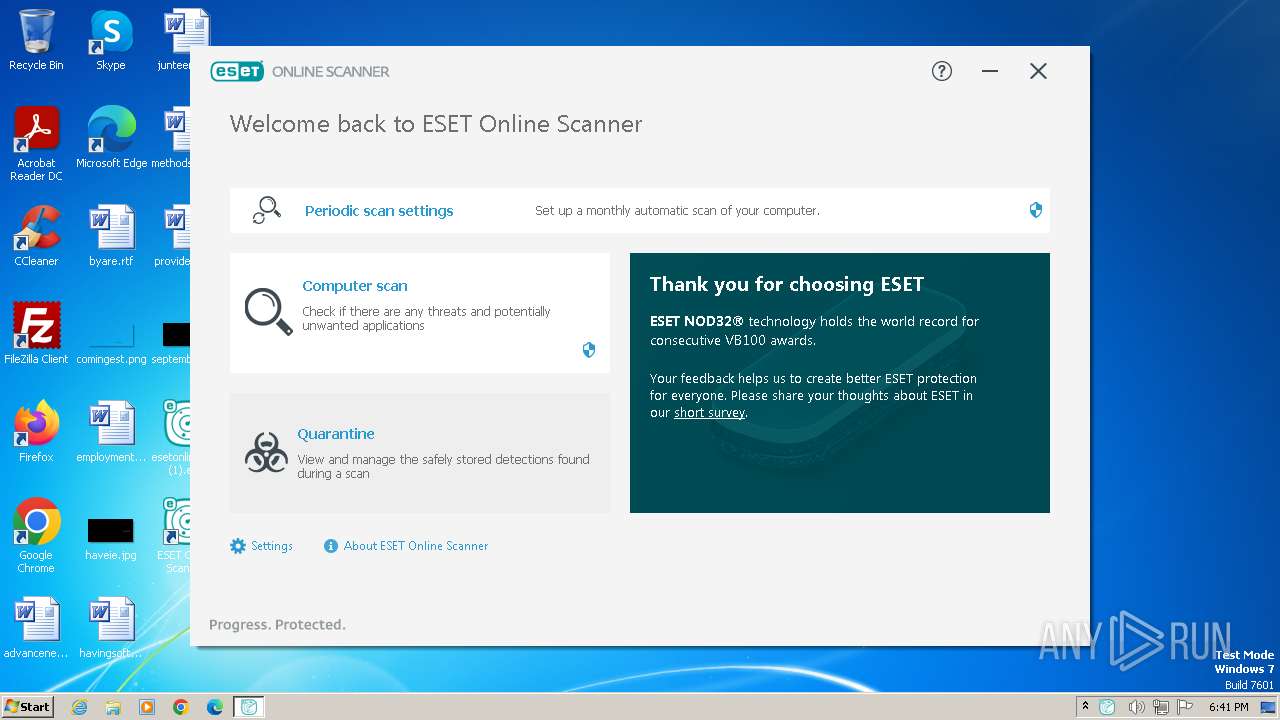Launch Edge from the taskbar
1280x720 pixels.
tap(215, 707)
